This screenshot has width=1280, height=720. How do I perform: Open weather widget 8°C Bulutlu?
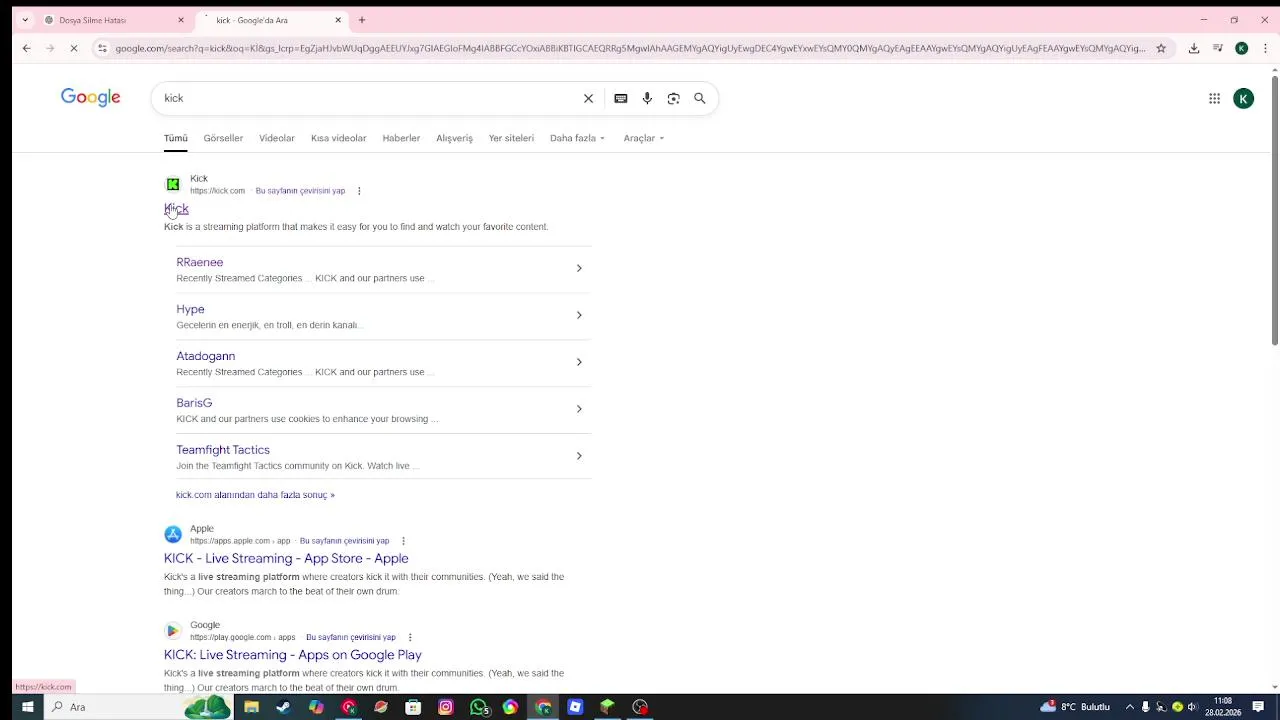[x=1075, y=707]
